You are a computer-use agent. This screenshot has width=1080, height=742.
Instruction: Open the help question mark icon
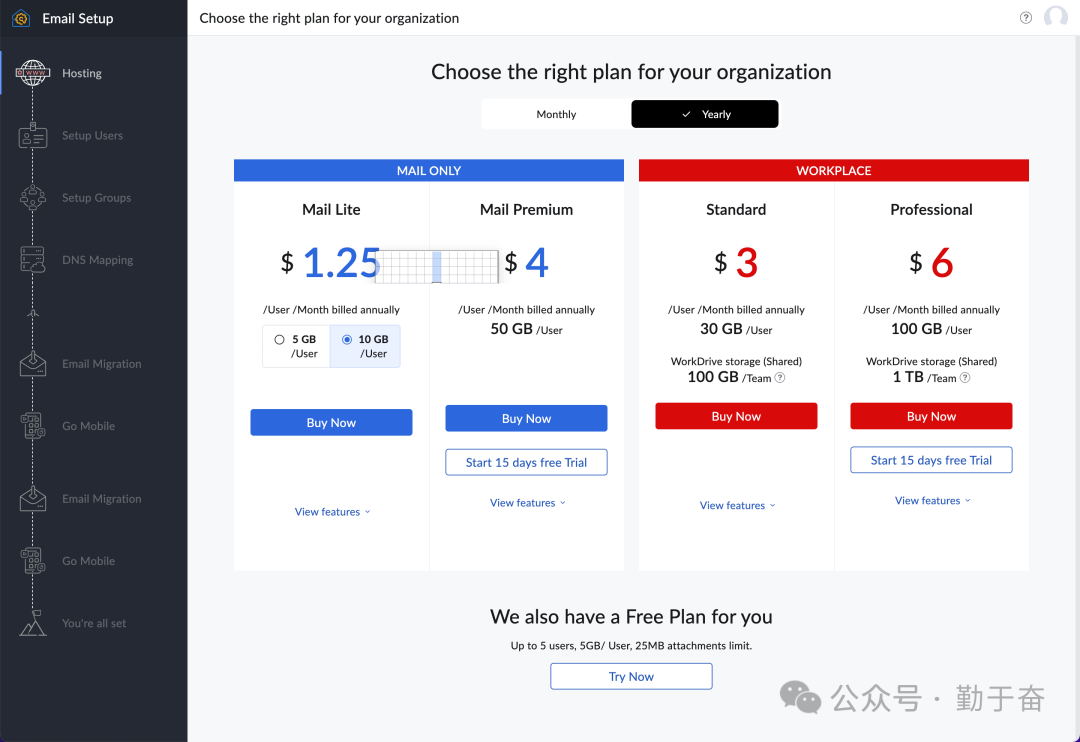coord(1026,18)
